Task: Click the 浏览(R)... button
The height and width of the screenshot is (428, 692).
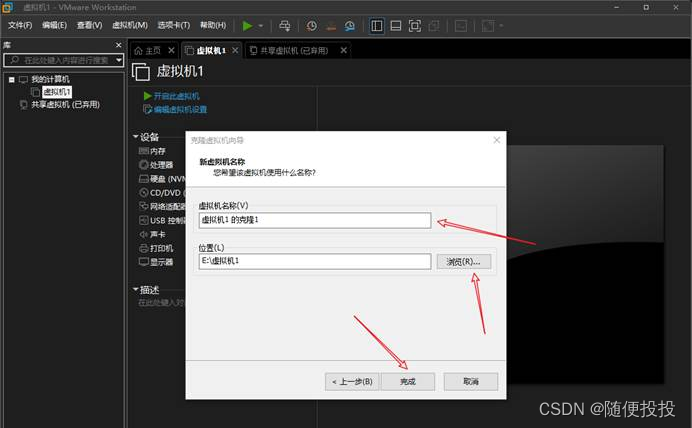Action: click(463, 262)
